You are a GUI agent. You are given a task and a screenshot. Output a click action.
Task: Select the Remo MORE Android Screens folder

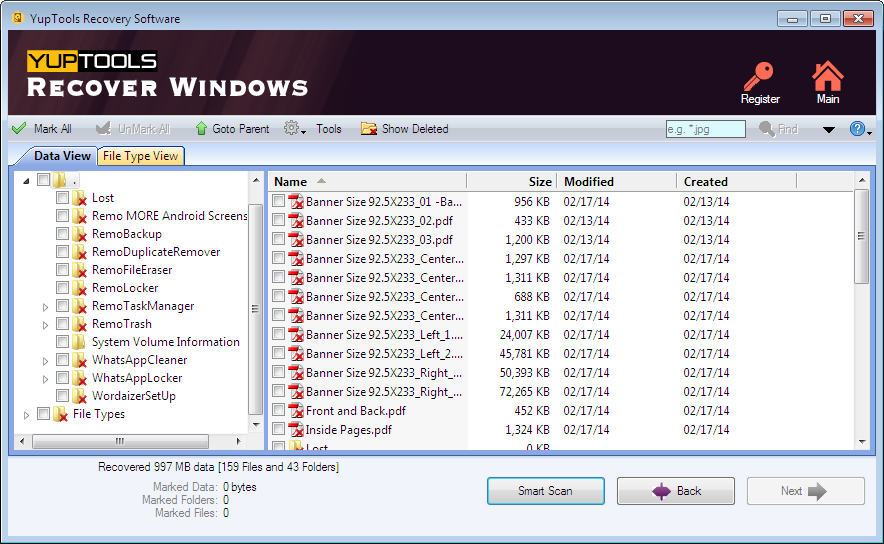[x=169, y=216]
